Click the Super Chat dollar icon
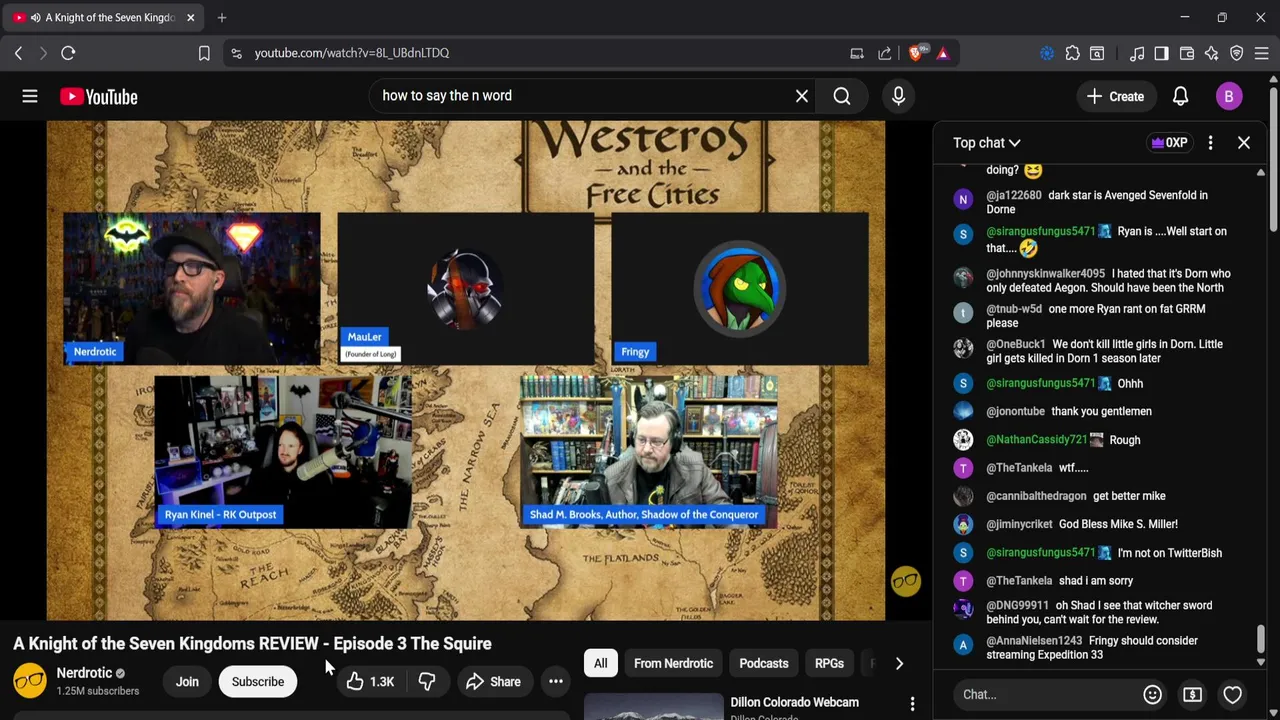This screenshot has height=720, width=1280. 1192,694
